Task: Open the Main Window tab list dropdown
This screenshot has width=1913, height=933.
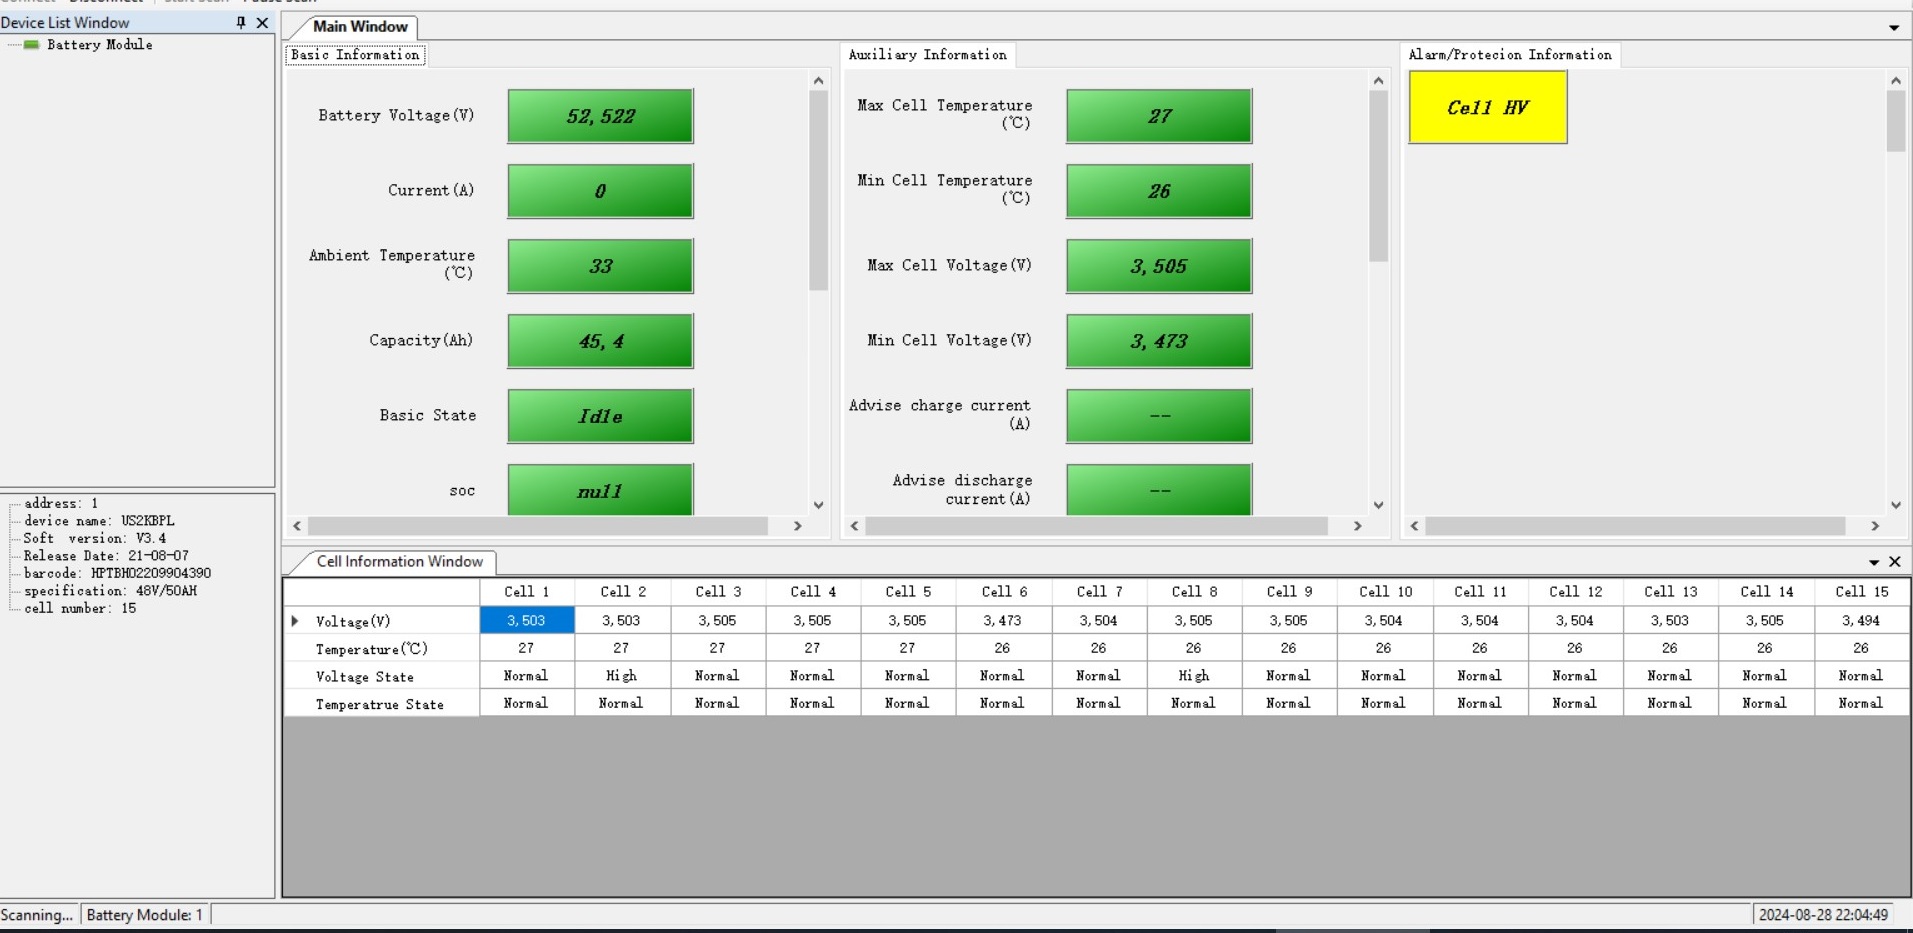Action: 1893,28
